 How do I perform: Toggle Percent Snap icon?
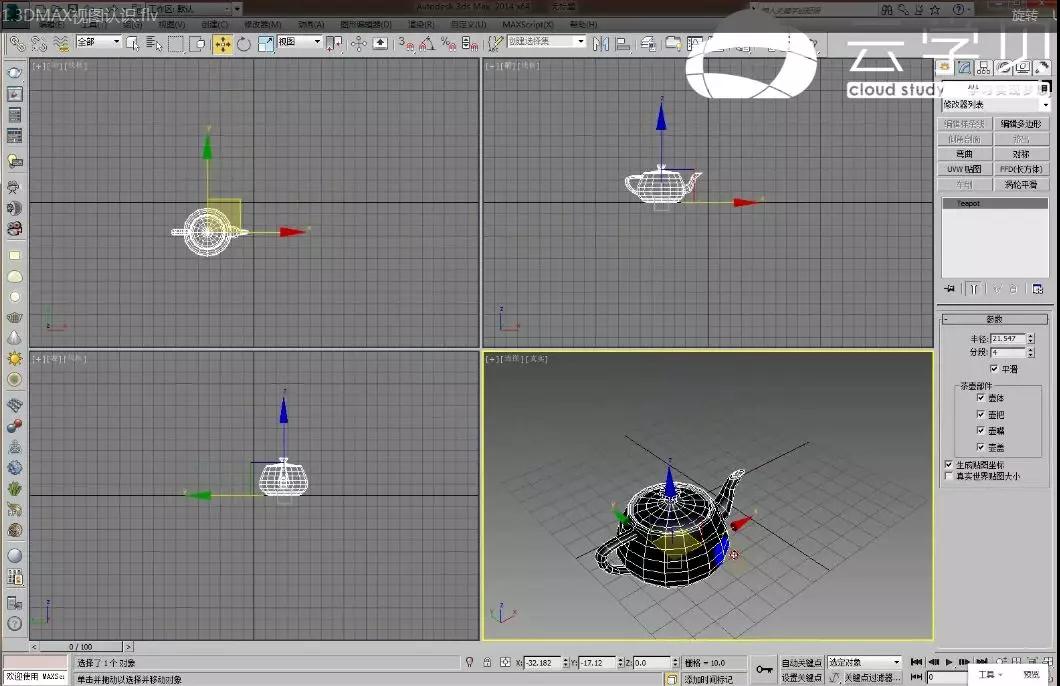coord(448,45)
